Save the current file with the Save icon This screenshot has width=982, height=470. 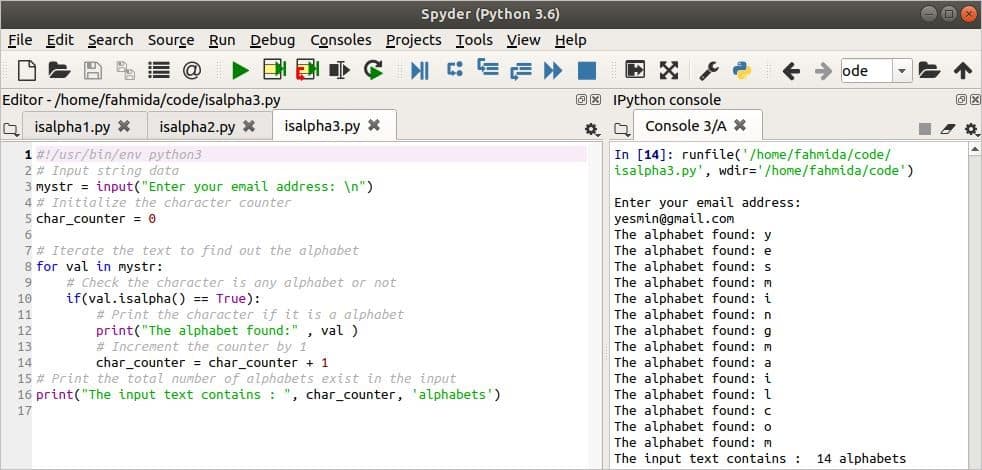tap(93, 70)
